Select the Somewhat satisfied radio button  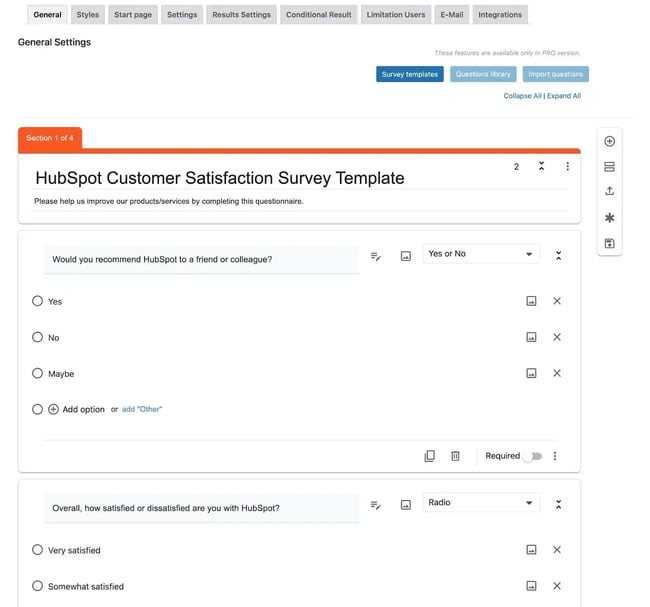click(x=37, y=586)
